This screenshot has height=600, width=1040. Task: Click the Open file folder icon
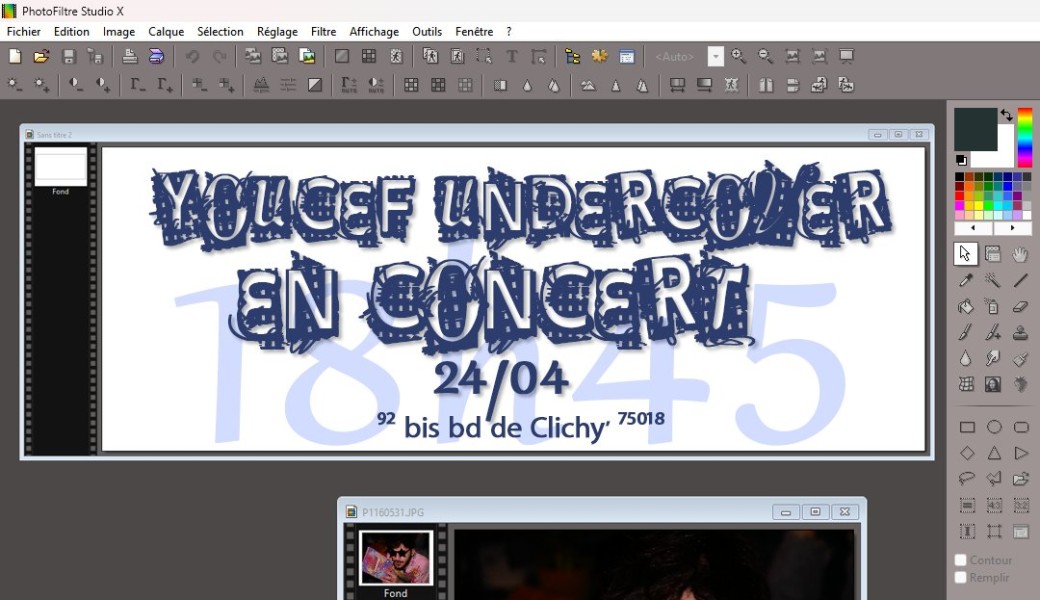point(41,56)
